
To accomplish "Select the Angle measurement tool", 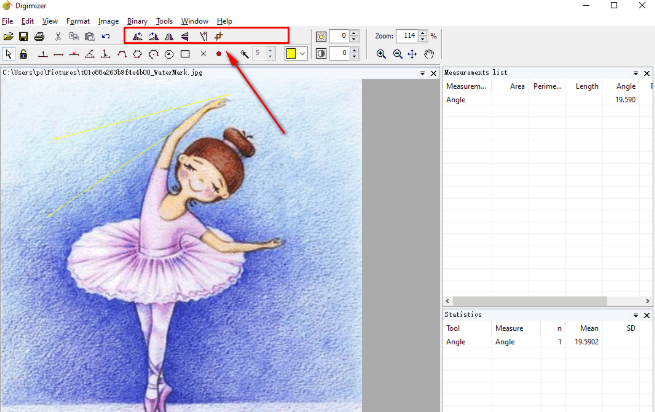I will pyautogui.click(x=90, y=54).
